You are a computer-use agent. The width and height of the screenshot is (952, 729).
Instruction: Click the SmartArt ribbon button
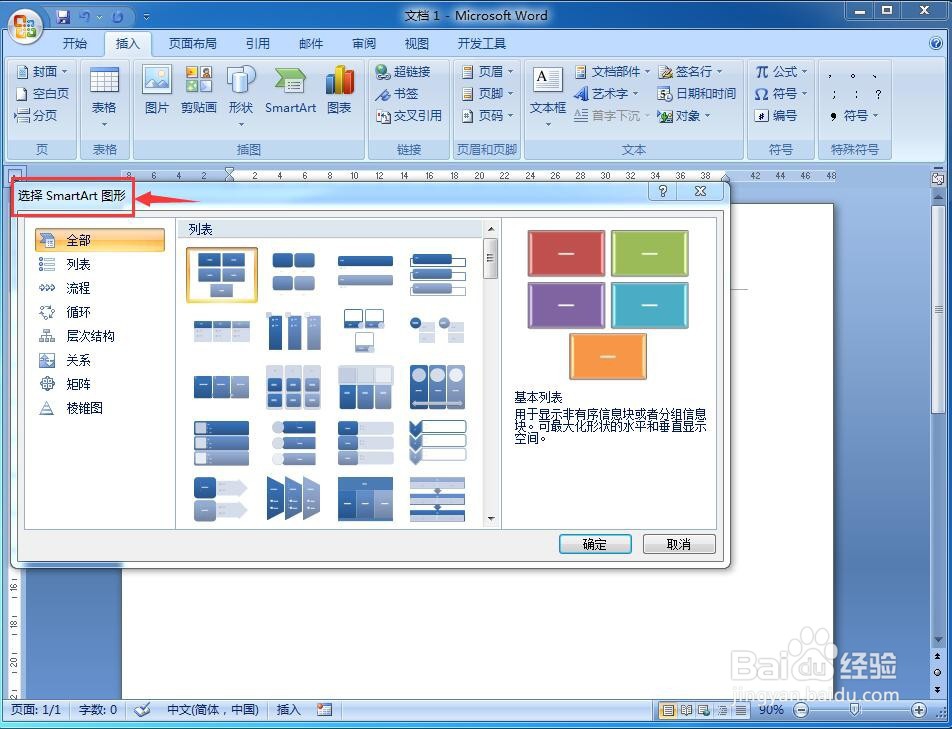click(290, 90)
